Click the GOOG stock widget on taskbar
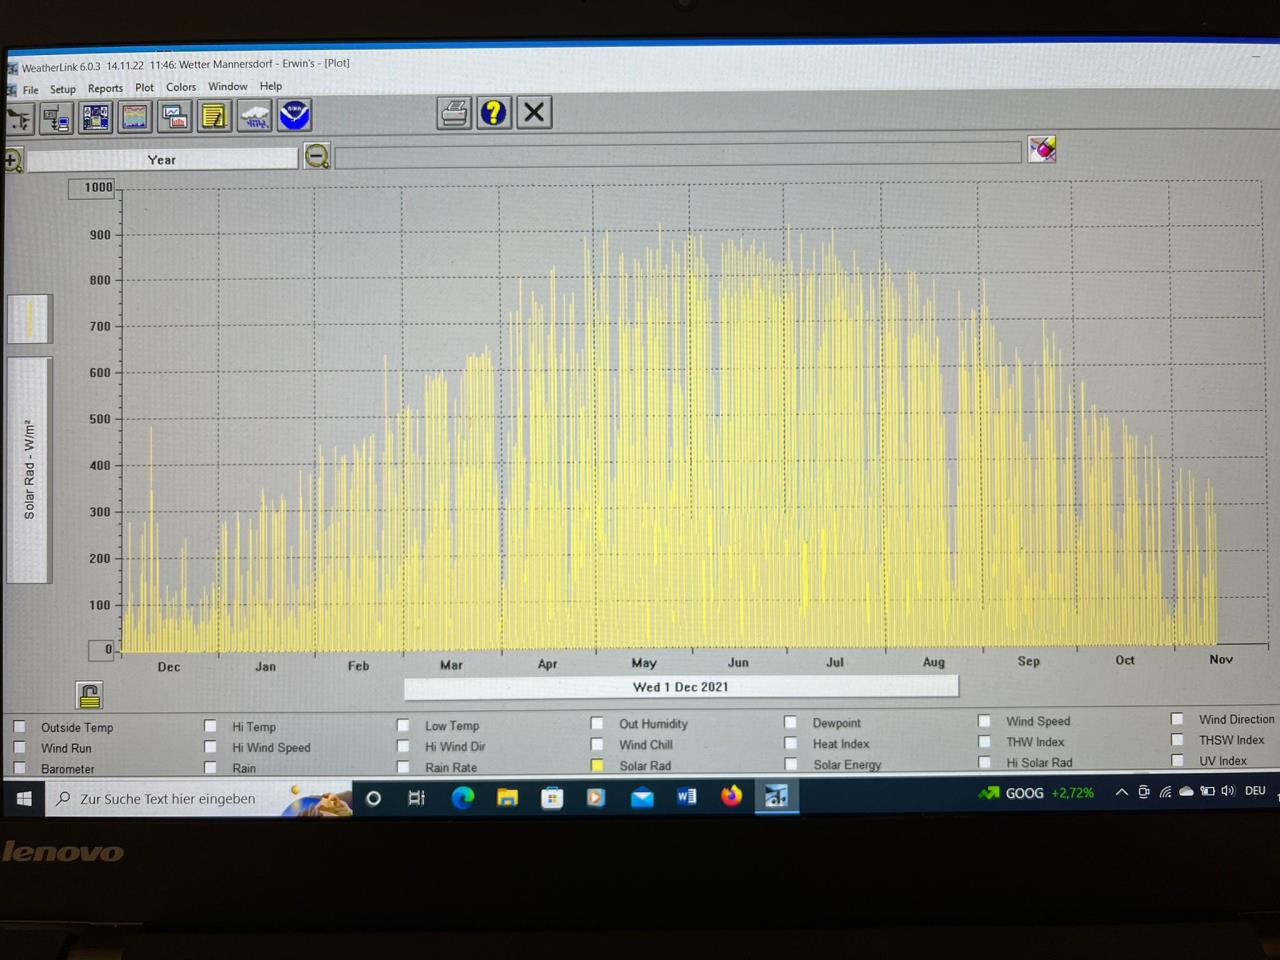 coord(1036,793)
